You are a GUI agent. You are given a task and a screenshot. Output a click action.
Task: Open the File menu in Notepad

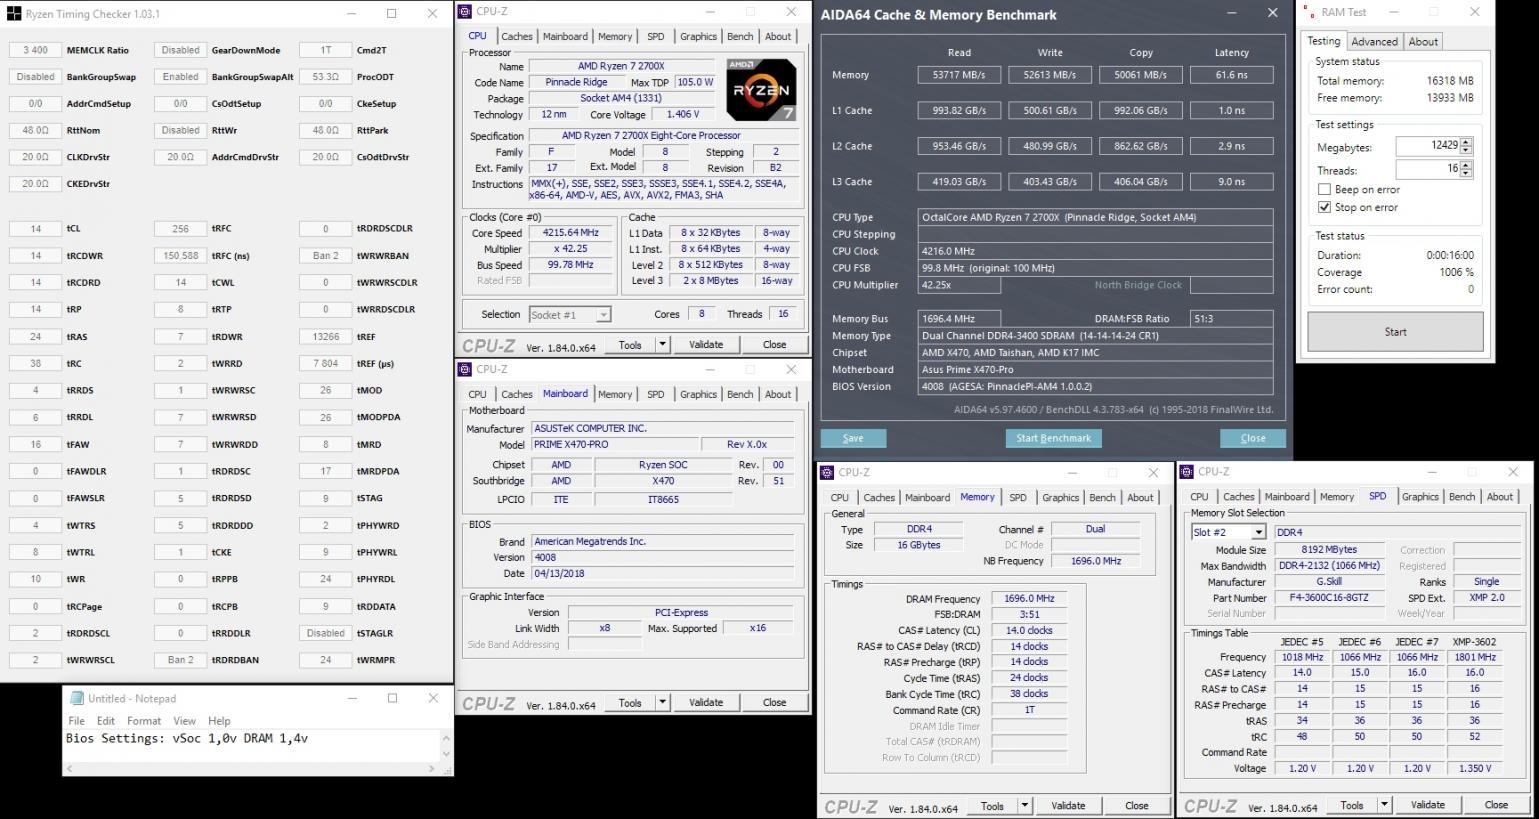(x=76, y=720)
